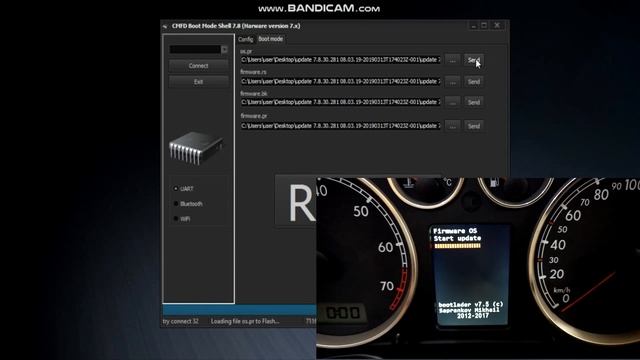This screenshot has width=640, height=360.
Task: Browse for firmware.bk file with ellipsis button
Action: click(x=452, y=102)
